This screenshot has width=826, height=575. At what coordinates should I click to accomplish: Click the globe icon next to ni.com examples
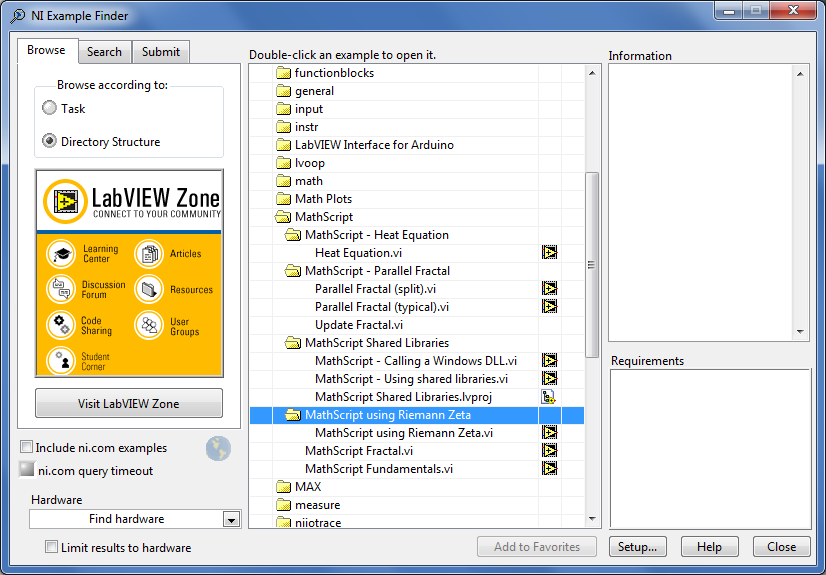[218, 449]
